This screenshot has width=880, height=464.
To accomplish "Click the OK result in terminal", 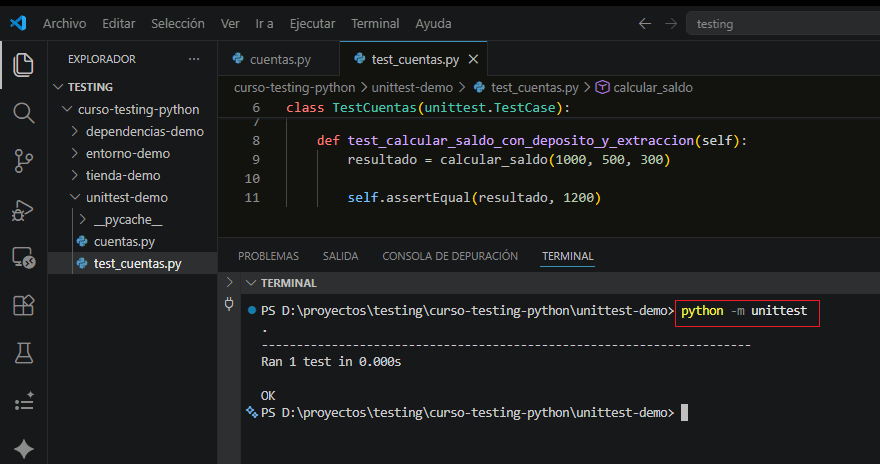I will coord(268,396).
